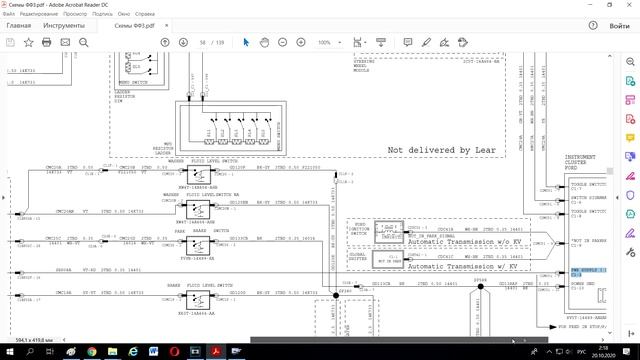This screenshot has height=360, width=640.
Task: Open the sign document pen tool
Action: point(444,42)
